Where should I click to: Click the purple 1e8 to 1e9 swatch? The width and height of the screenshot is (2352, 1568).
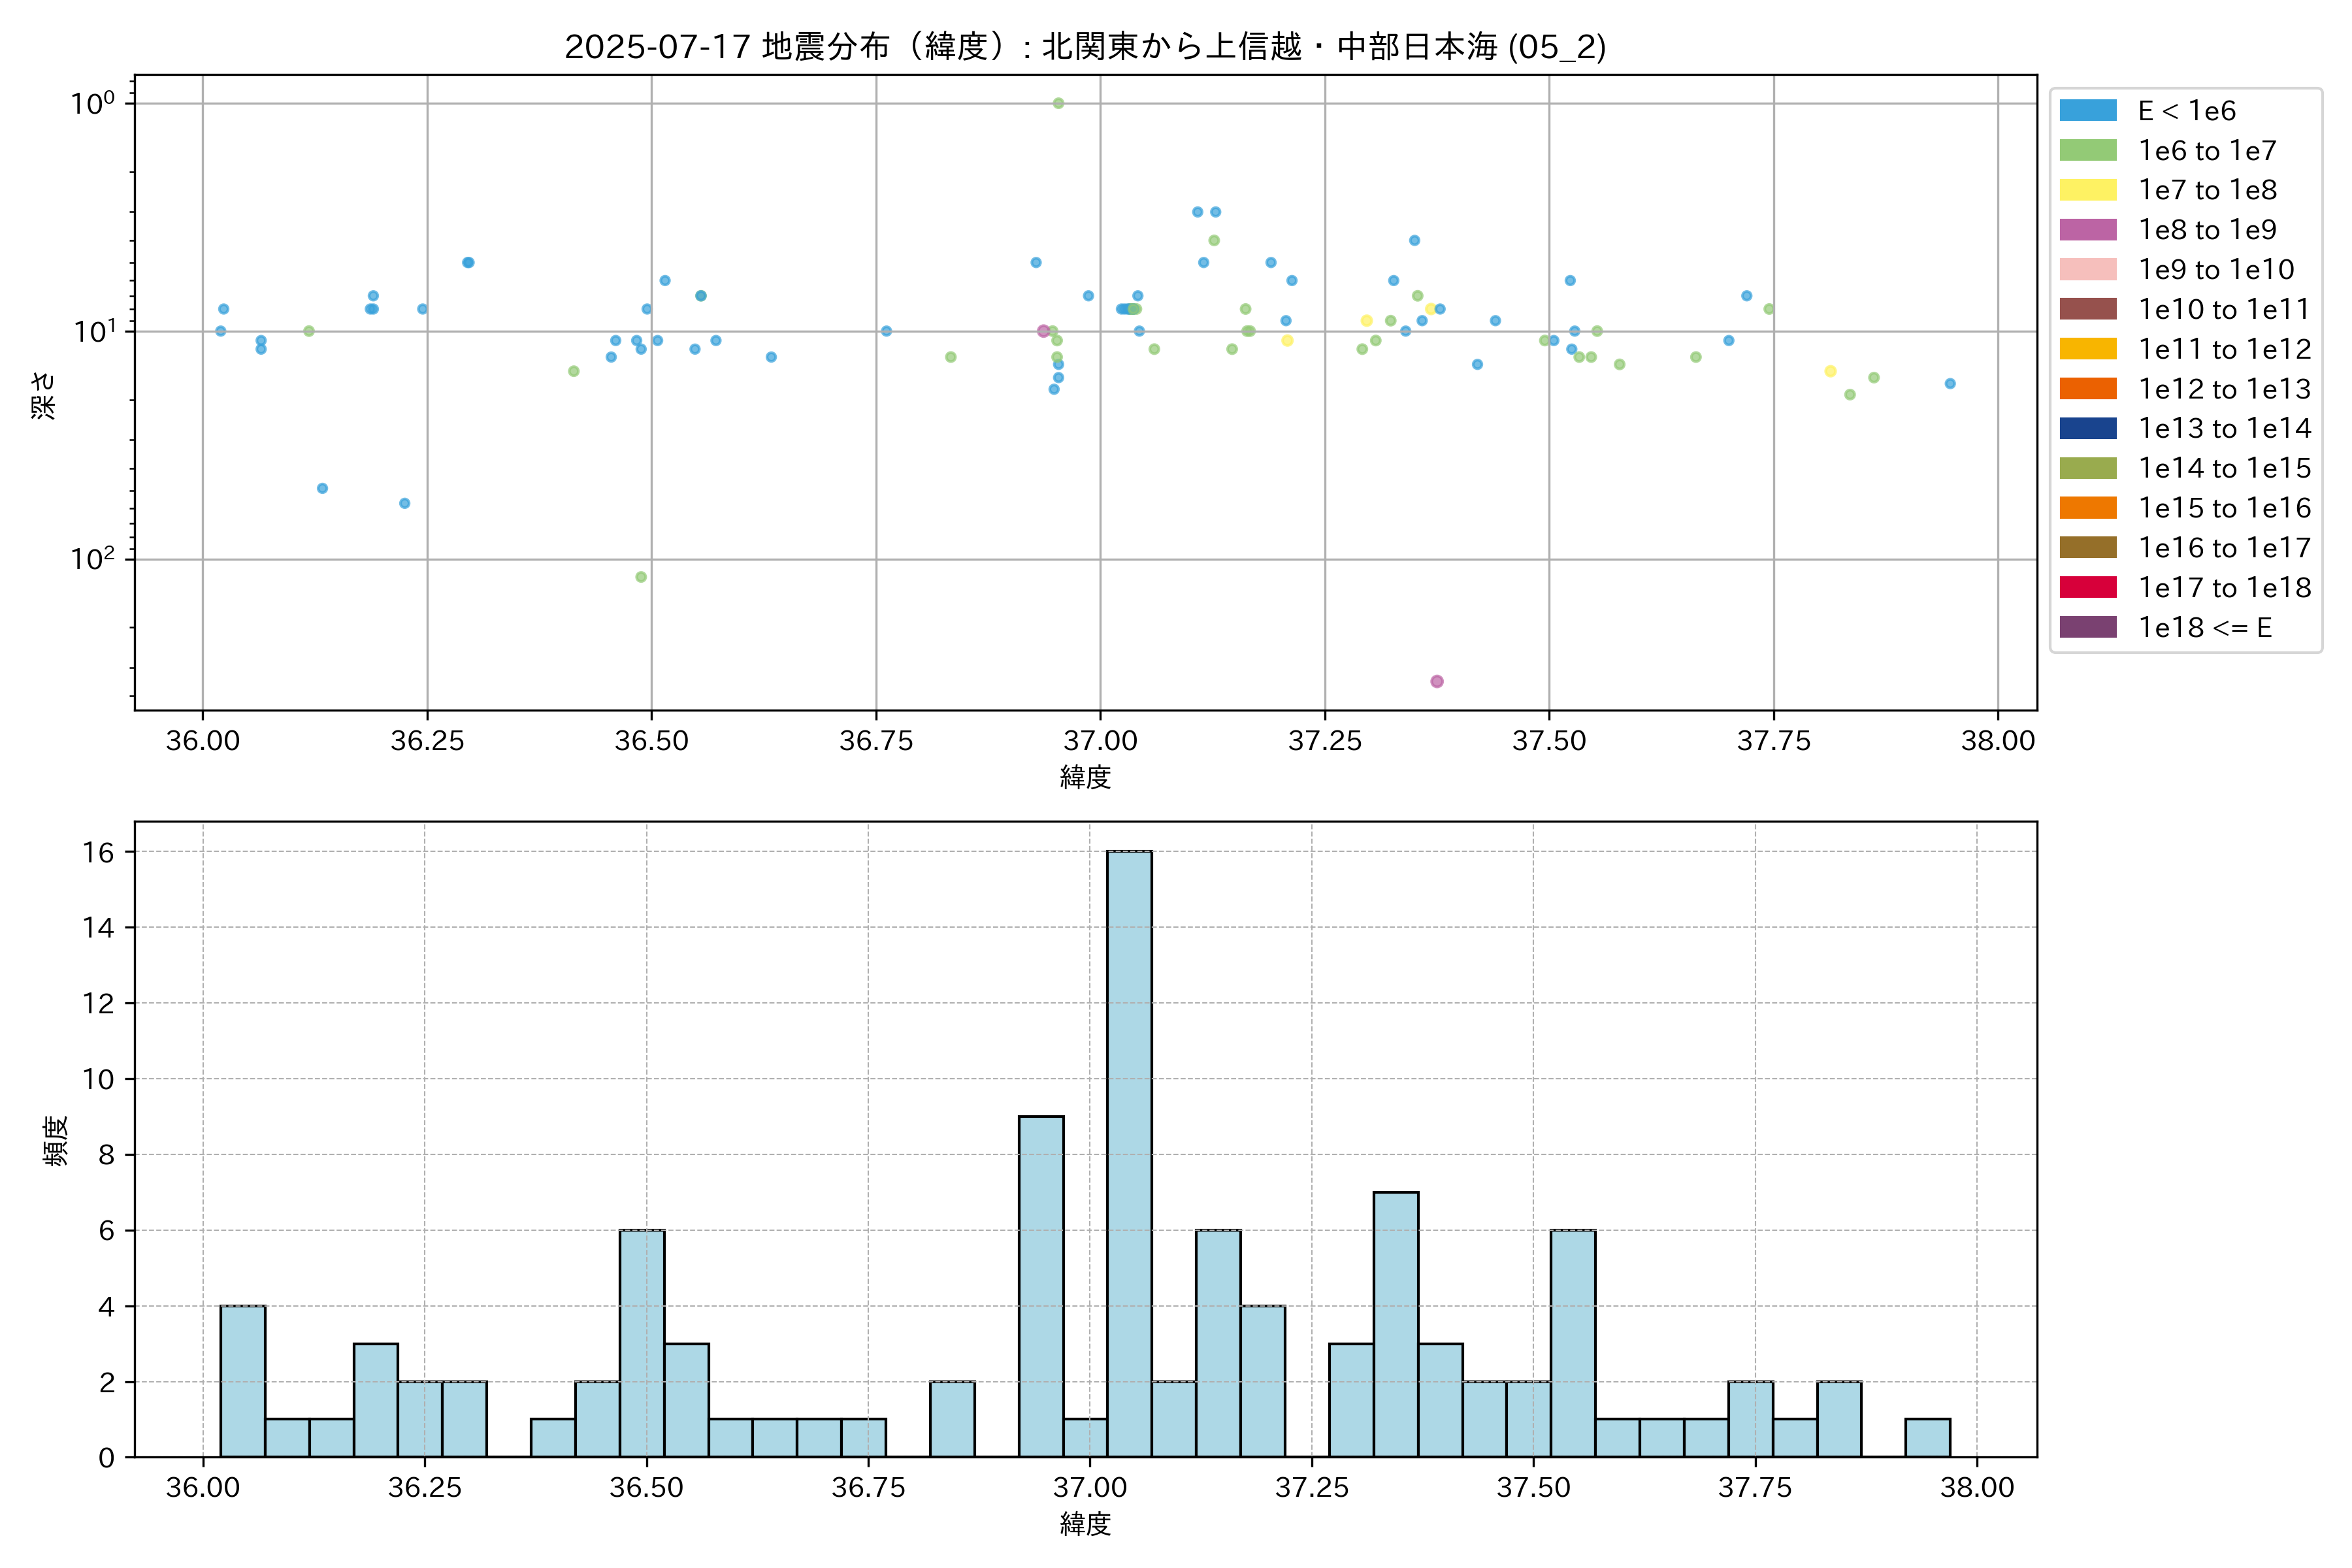tap(2087, 230)
